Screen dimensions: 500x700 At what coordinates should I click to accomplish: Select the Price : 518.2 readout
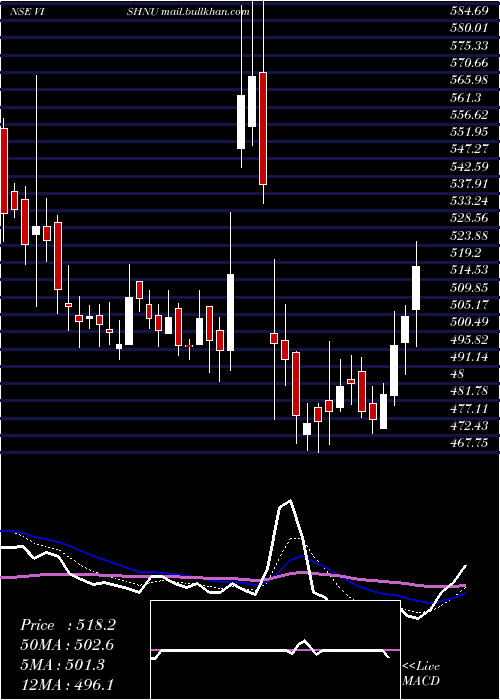click(x=68, y=625)
